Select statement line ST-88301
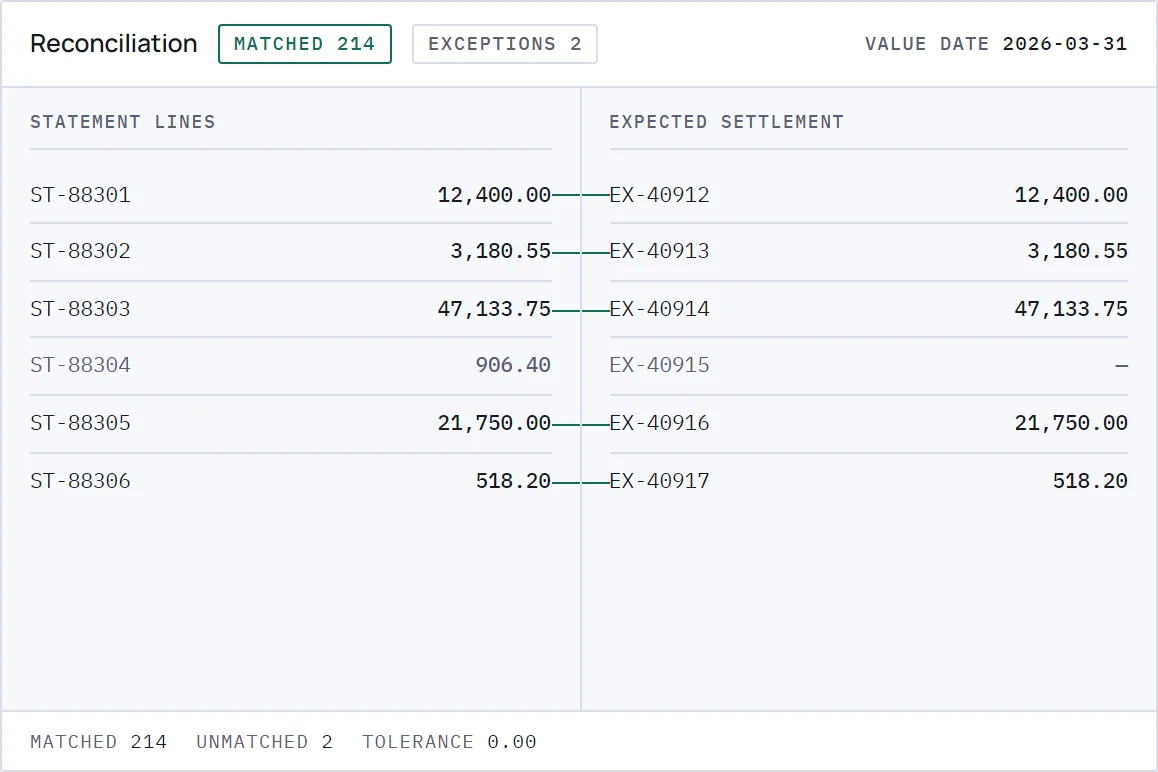The height and width of the screenshot is (772, 1158). coord(291,195)
